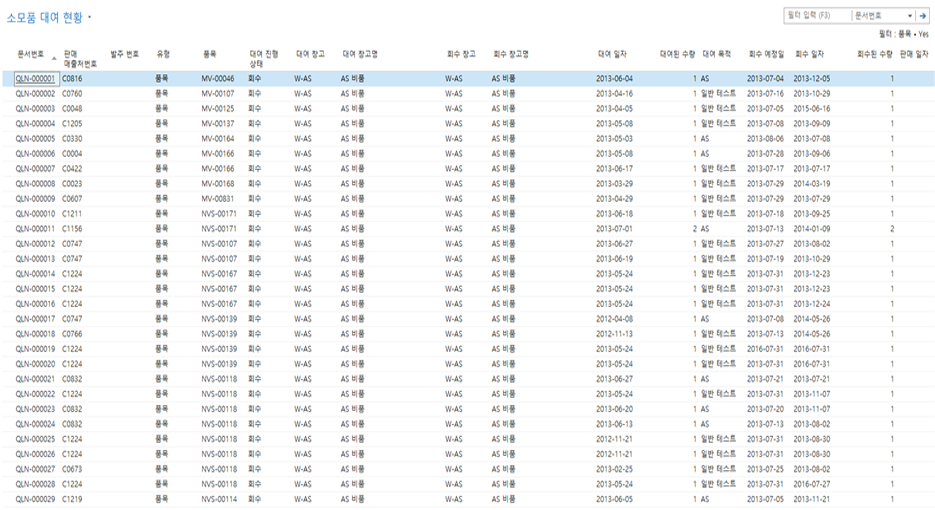Click the 유형 column header

point(163,54)
